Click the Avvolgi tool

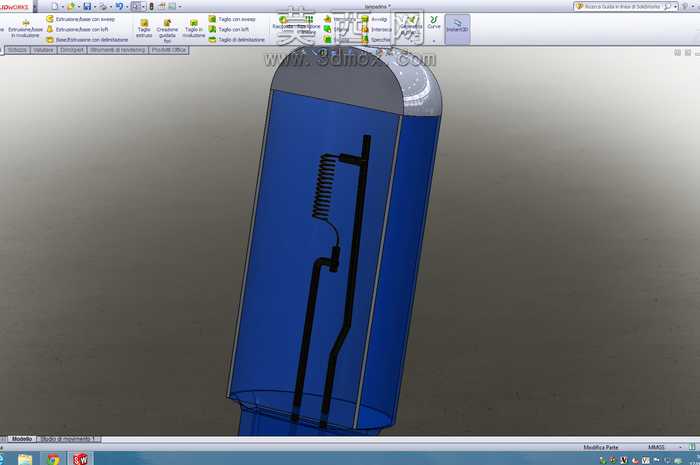pyautogui.click(x=374, y=19)
